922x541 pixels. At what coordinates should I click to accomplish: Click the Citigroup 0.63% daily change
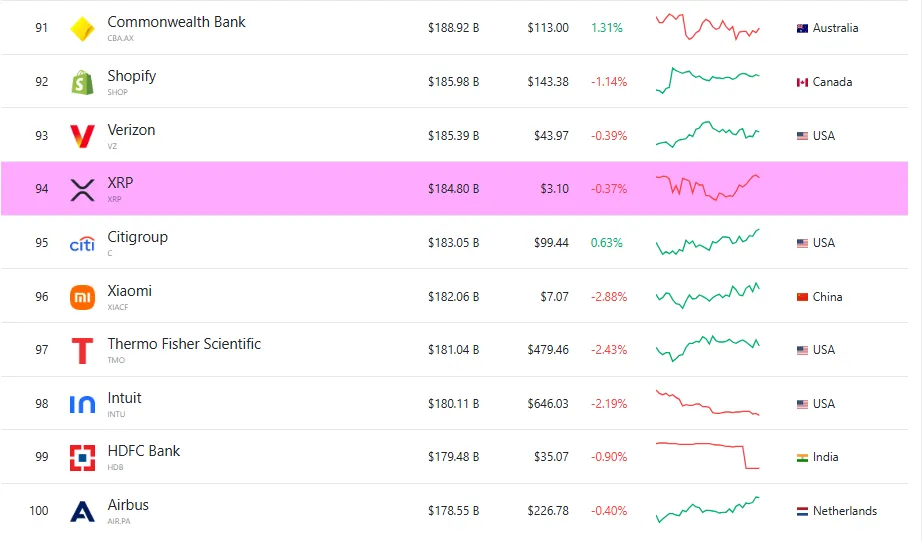click(x=607, y=243)
